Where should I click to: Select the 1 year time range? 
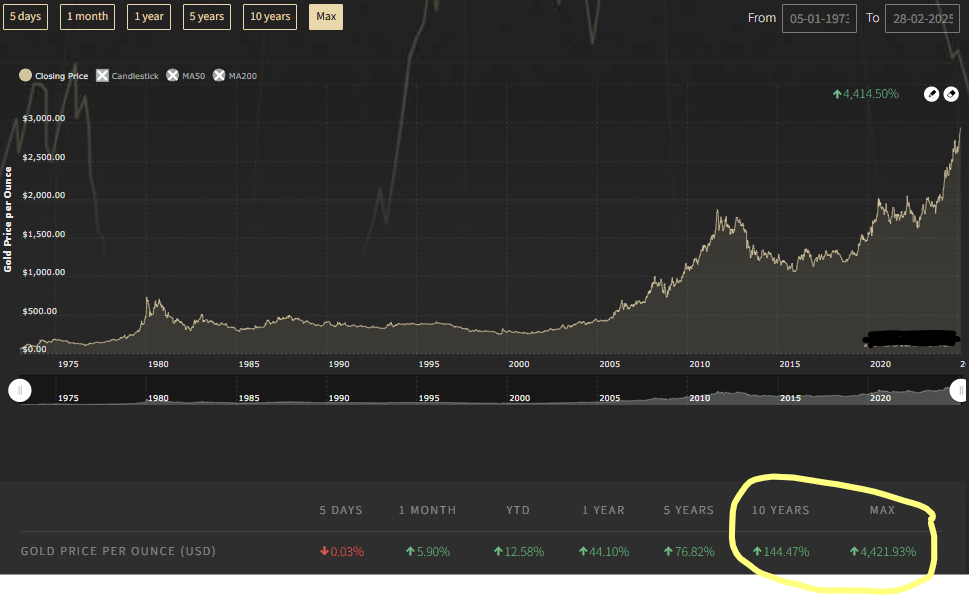(149, 17)
